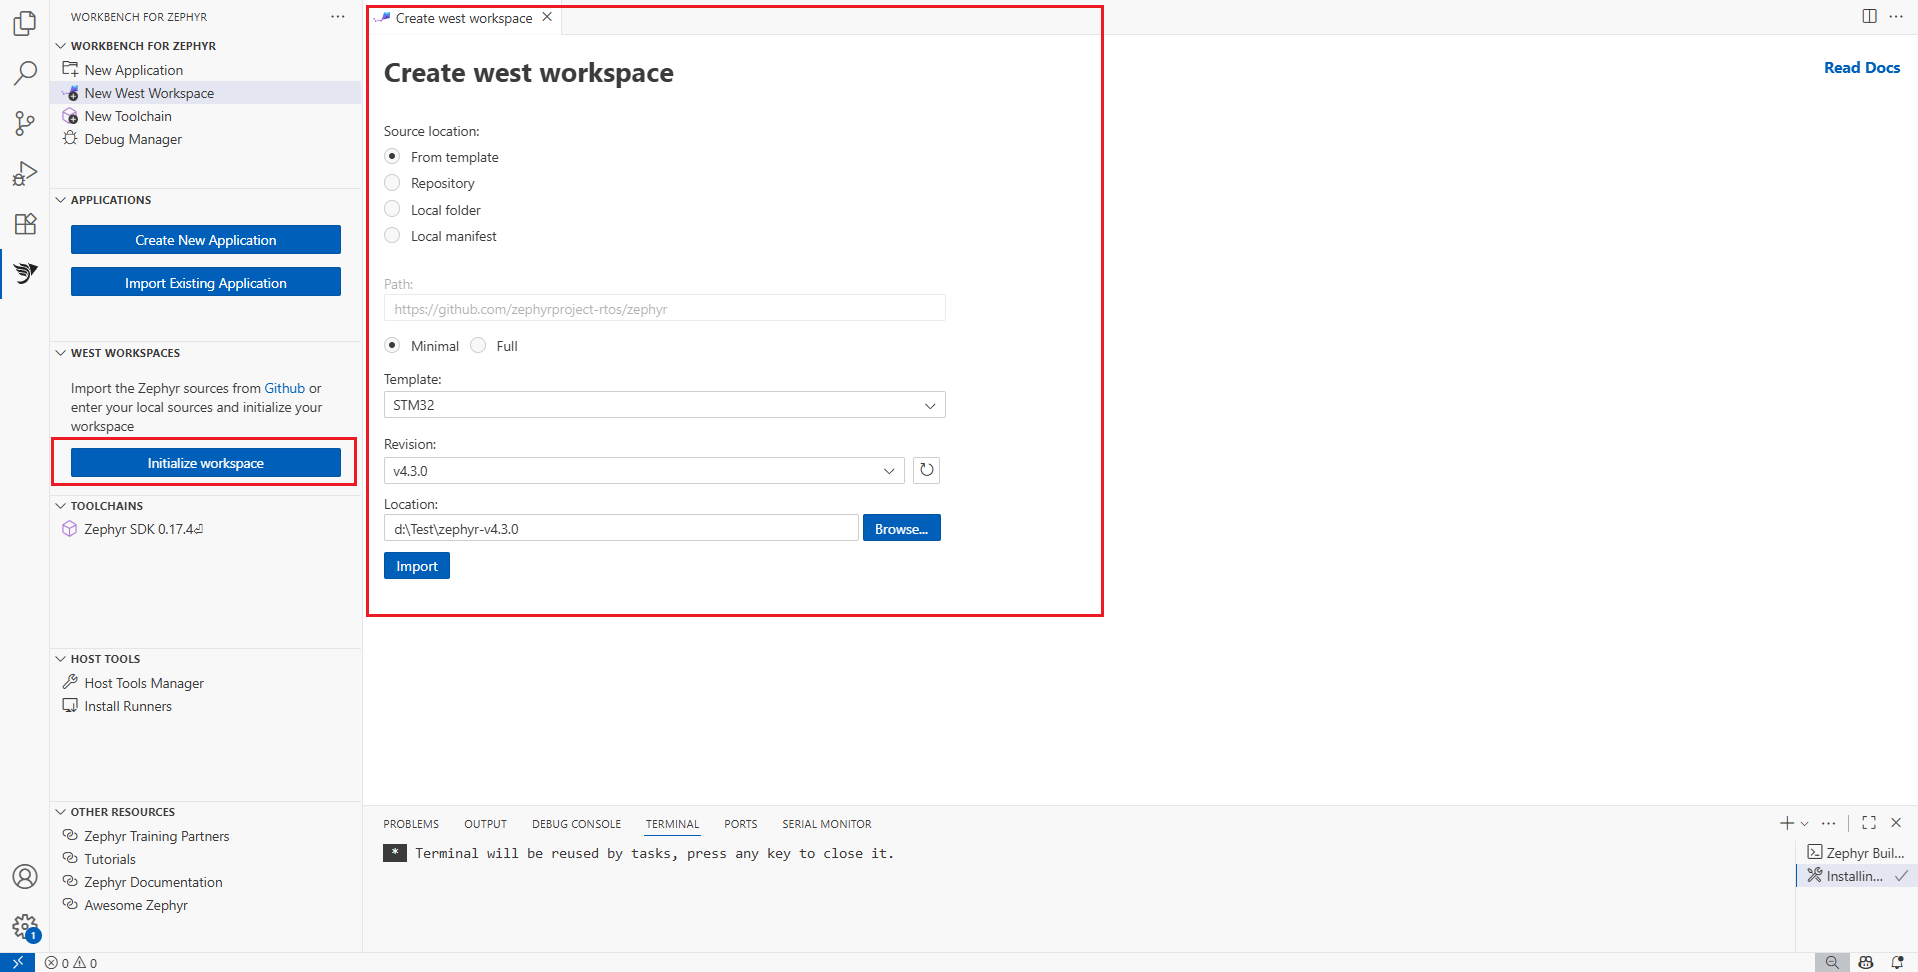Open the Debug Manager item
1918x972 pixels.
click(x=131, y=139)
